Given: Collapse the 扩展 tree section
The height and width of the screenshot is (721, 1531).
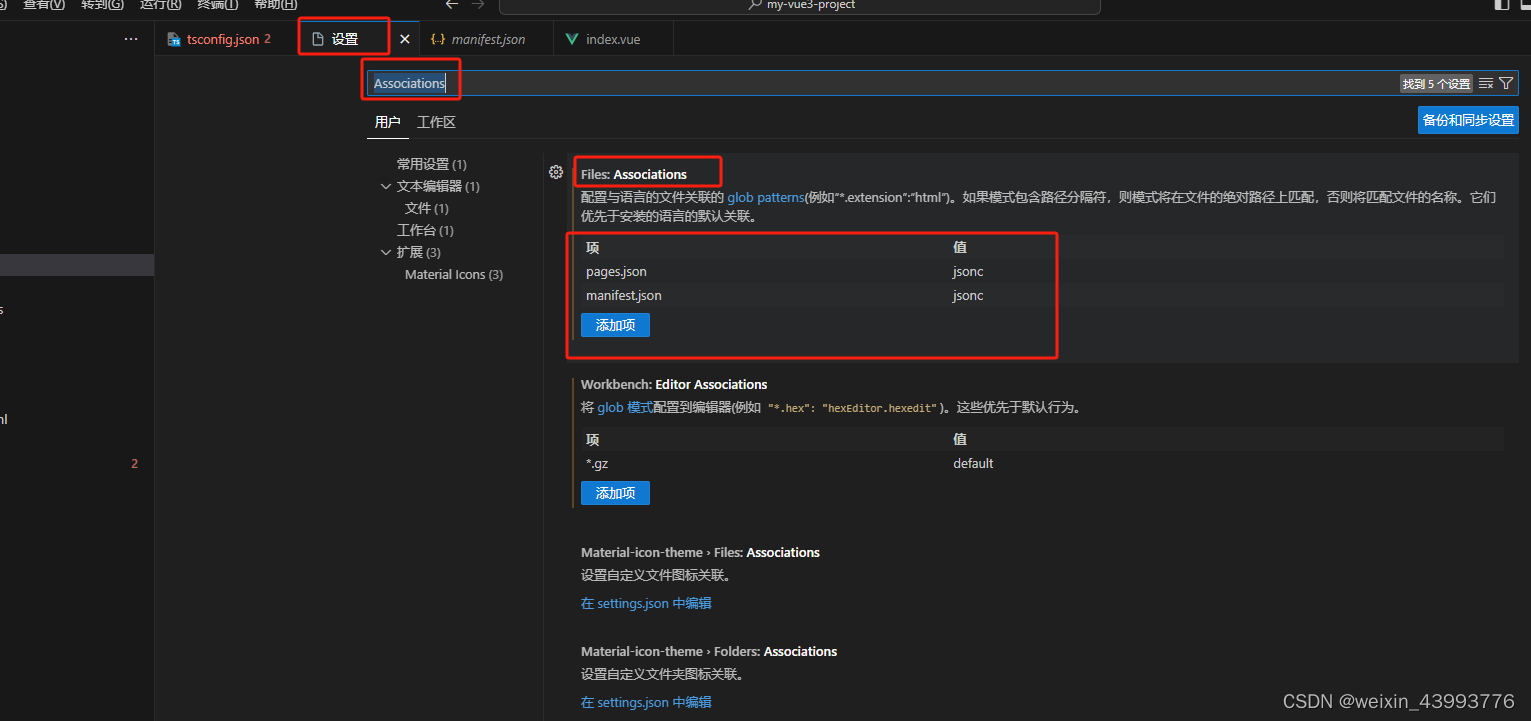Looking at the screenshot, I should coord(386,252).
